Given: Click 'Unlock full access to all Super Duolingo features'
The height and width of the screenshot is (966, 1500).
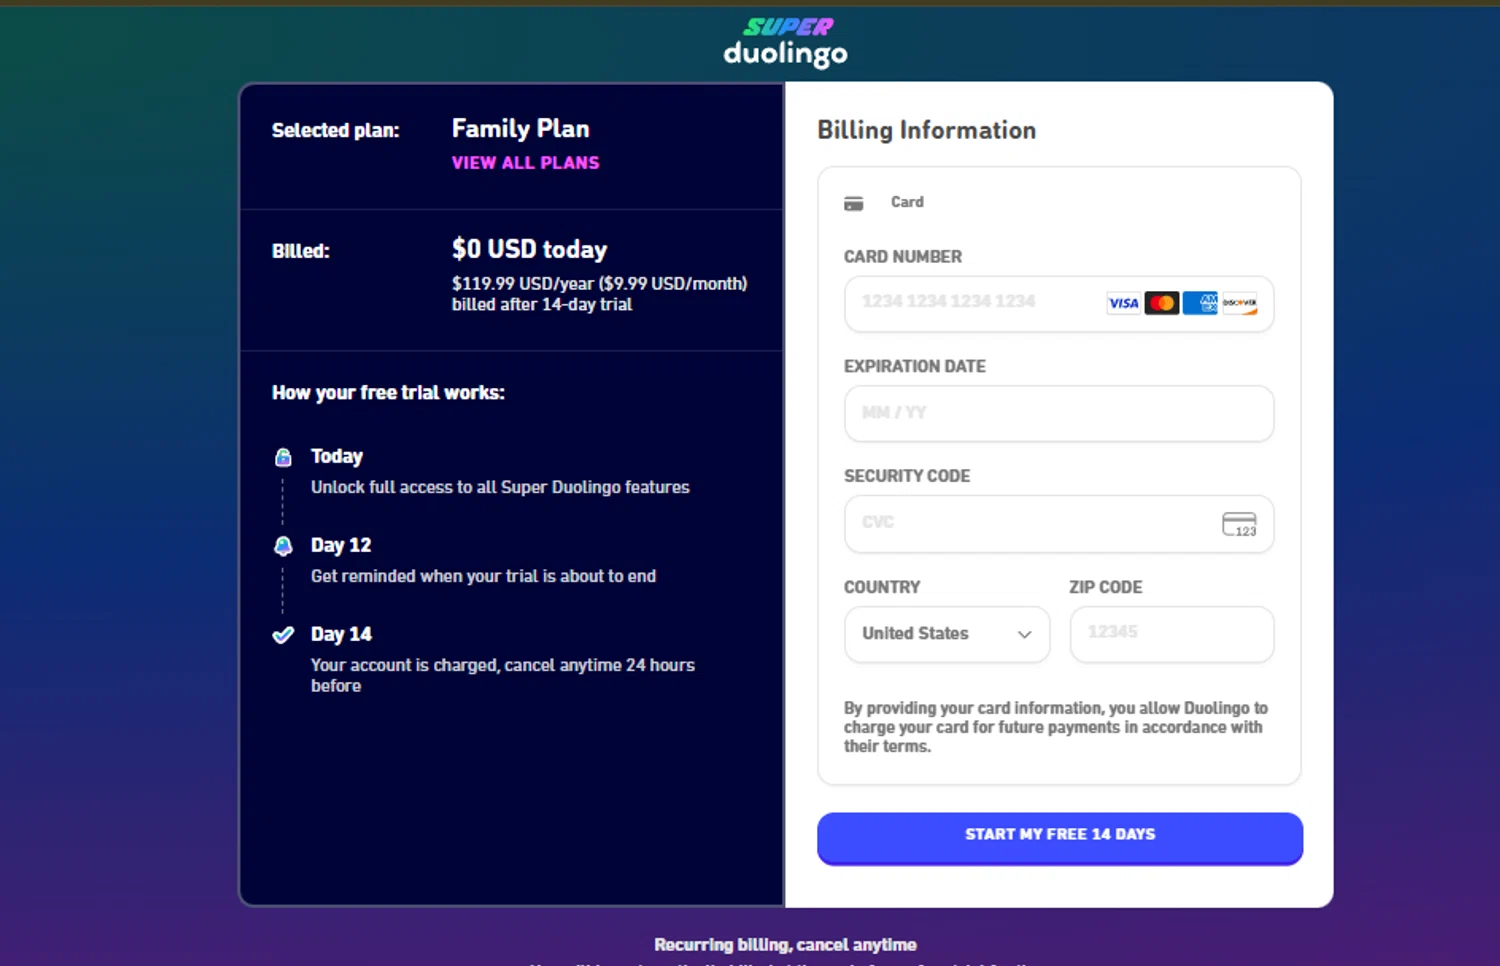Looking at the screenshot, I should [500, 487].
